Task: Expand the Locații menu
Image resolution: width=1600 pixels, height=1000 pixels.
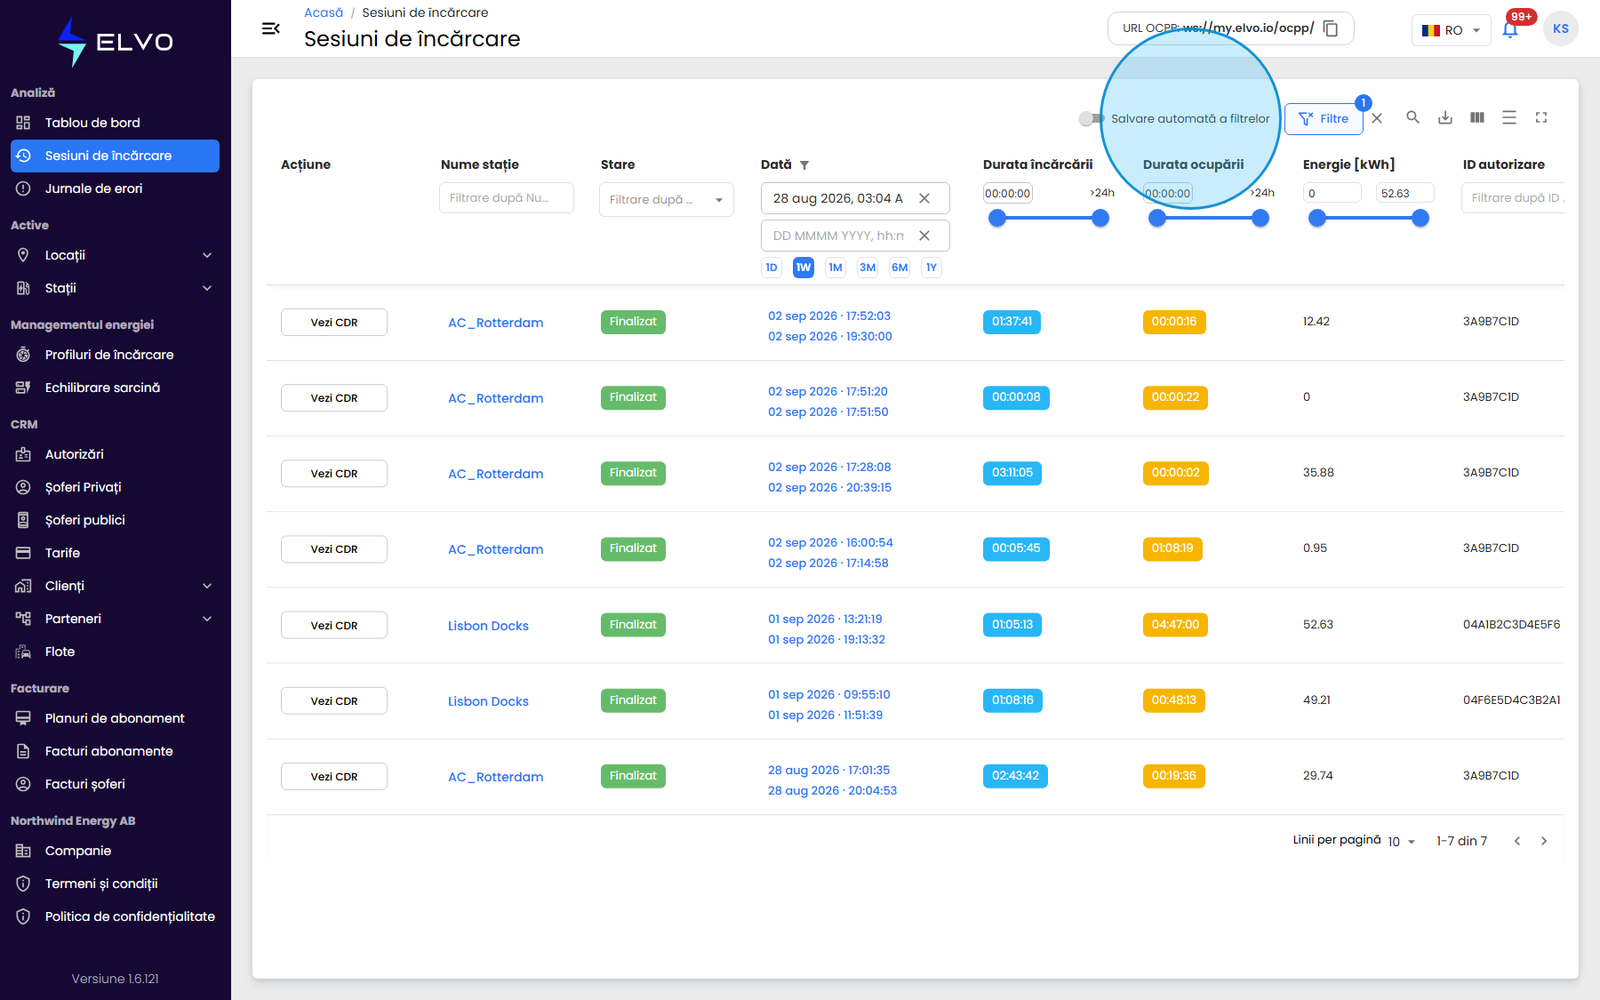Action: pos(207,255)
